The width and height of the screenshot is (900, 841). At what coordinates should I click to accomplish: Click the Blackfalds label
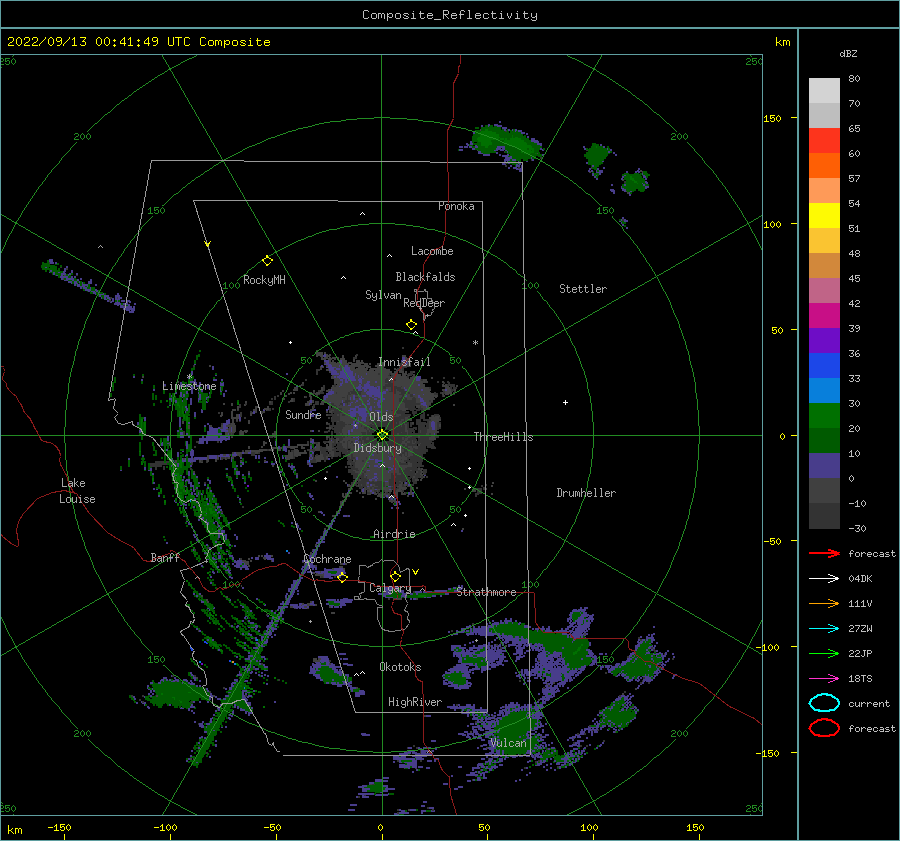point(425,277)
